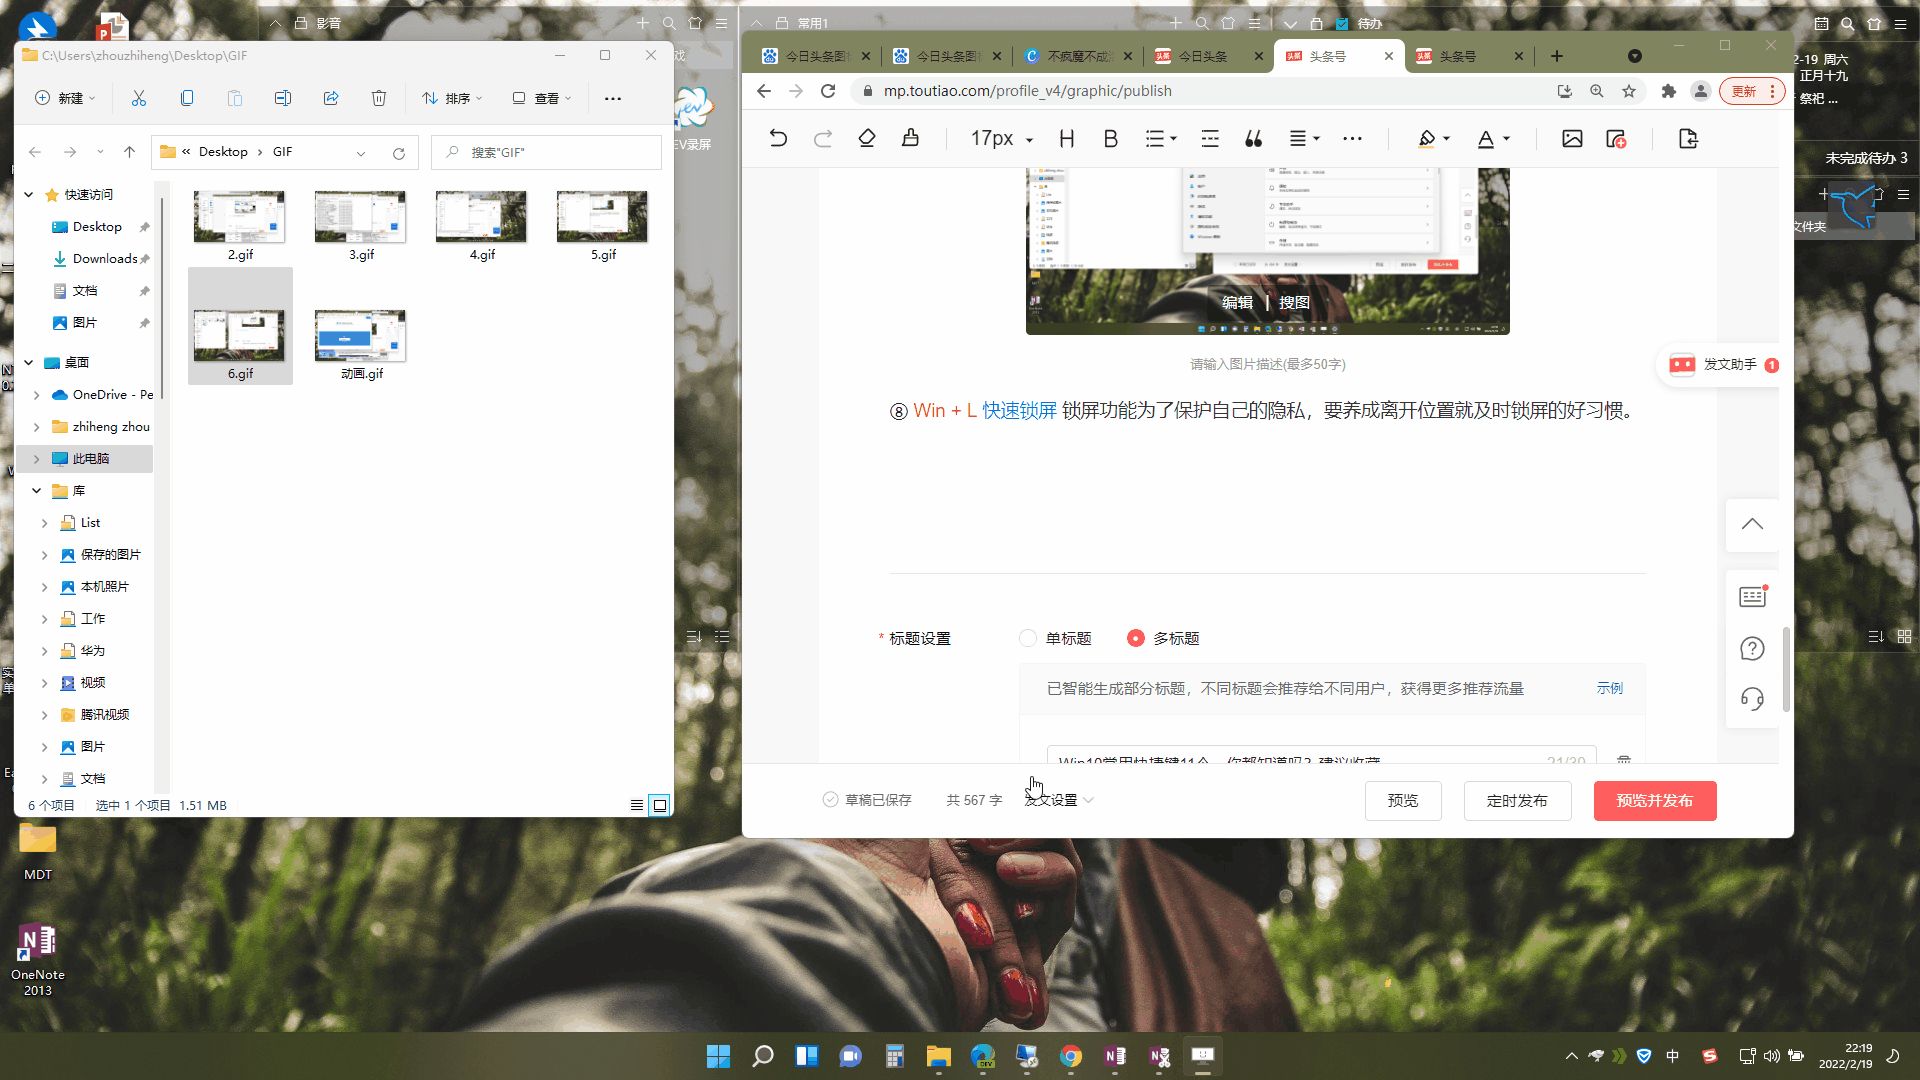Click the 预览并发布 button
Screen dimensions: 1920x1080
tap(1654, 801)
